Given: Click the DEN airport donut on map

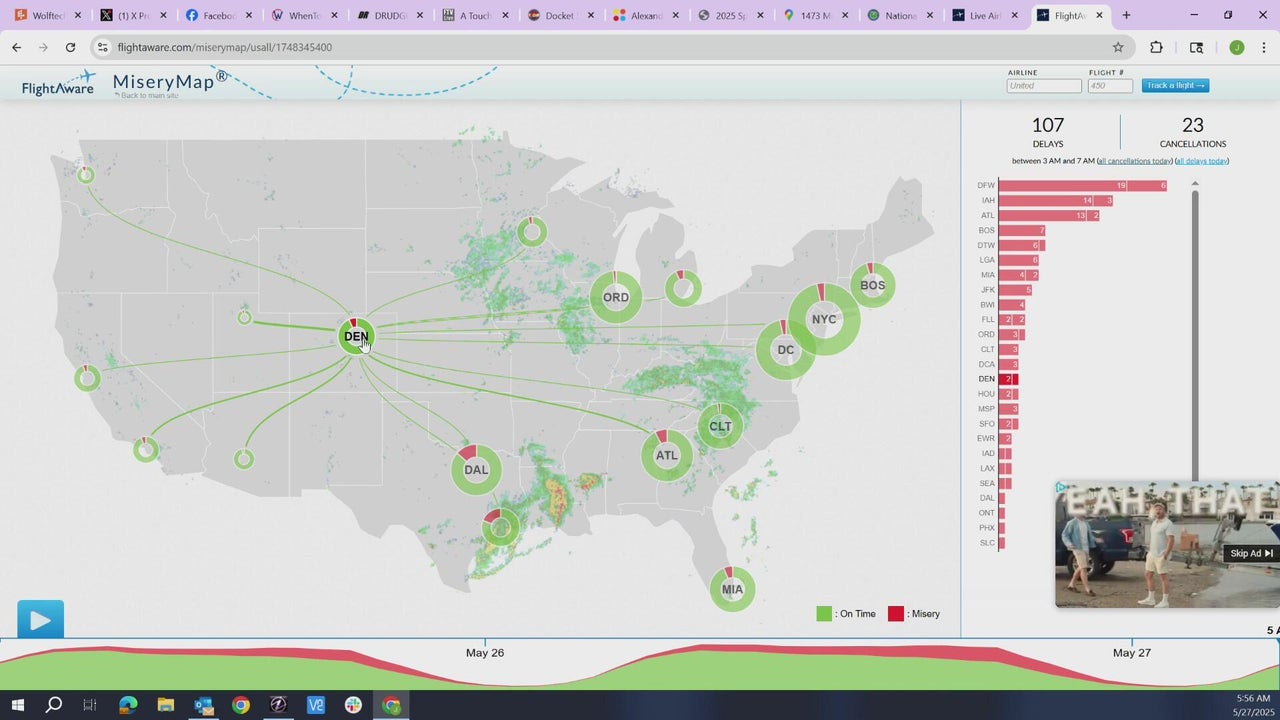Looking at the screenshot, I should pos(356,337).
